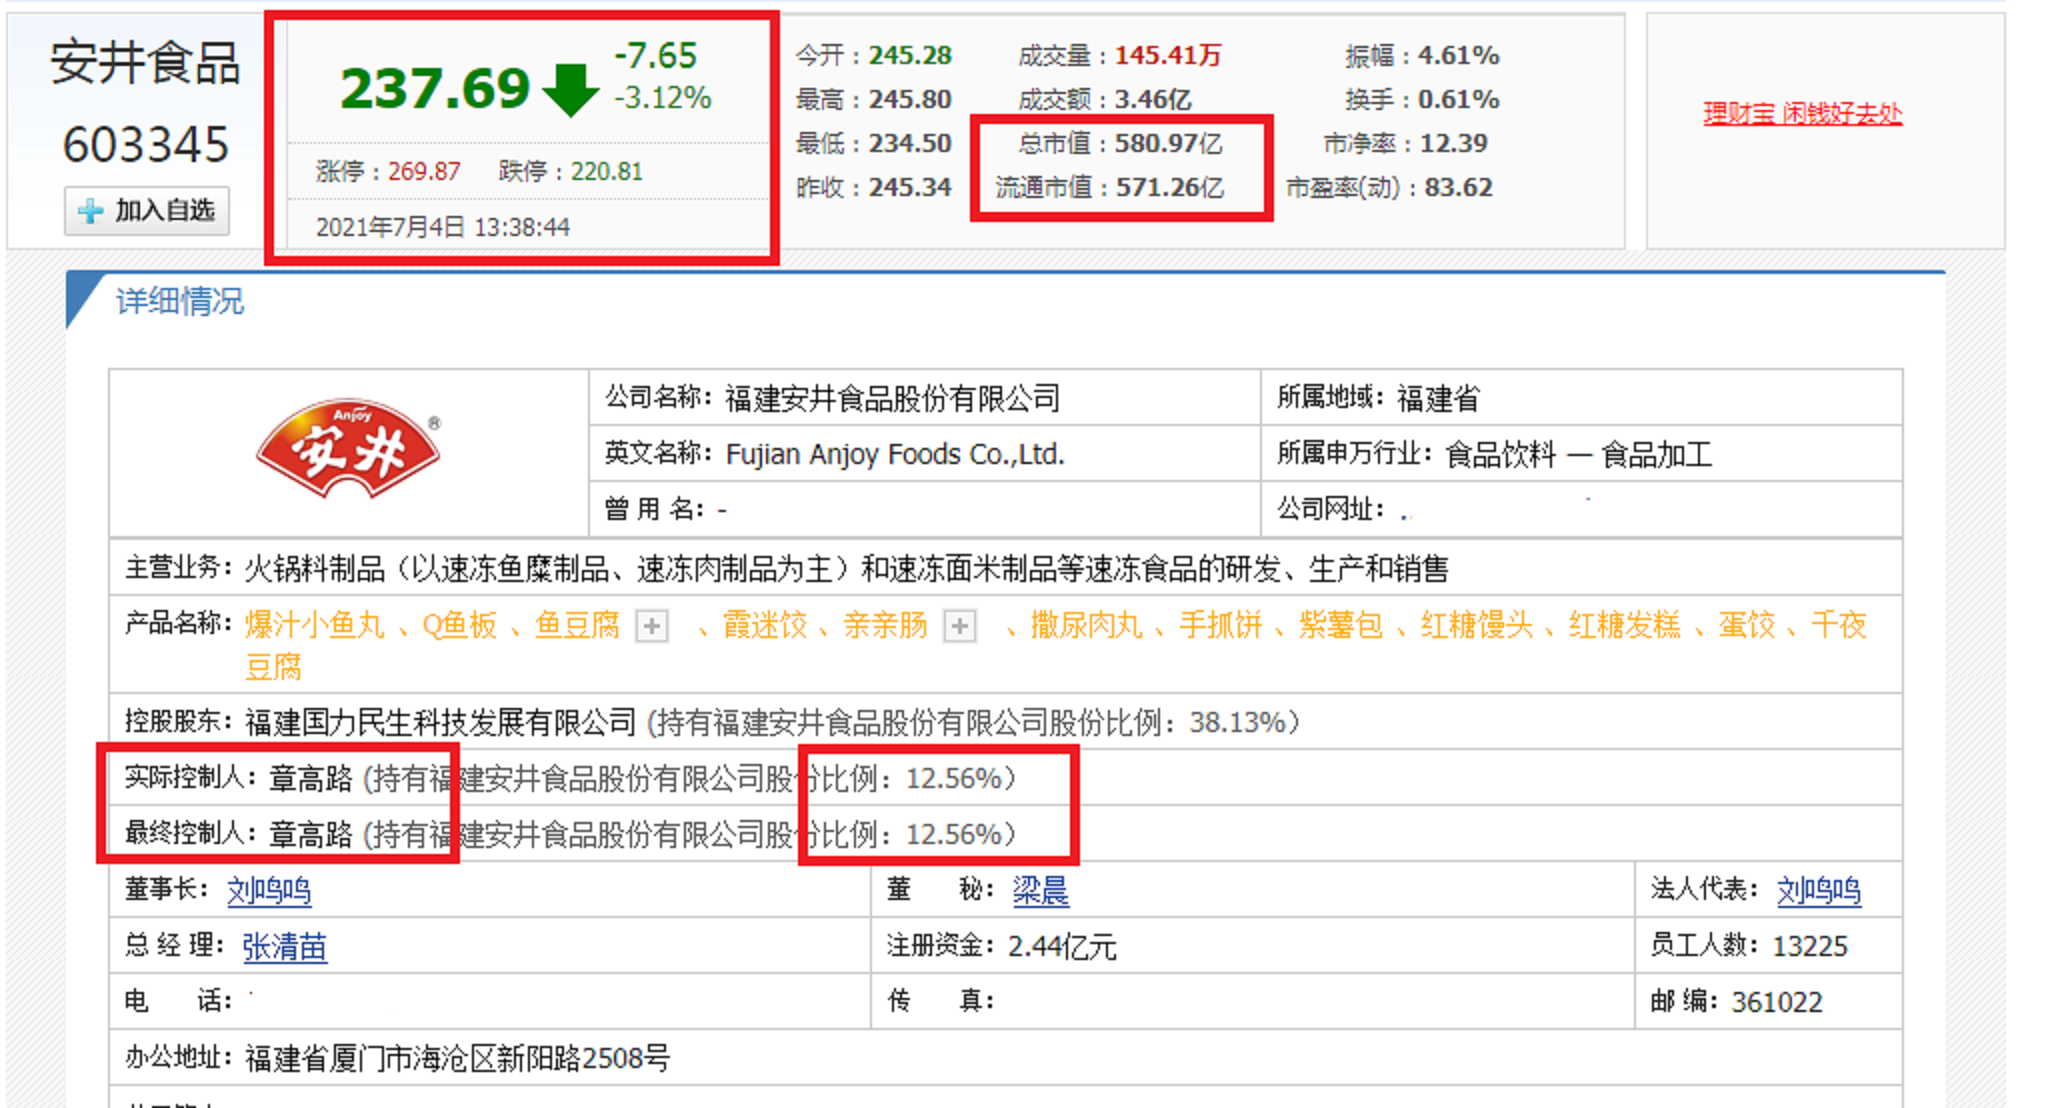The height and width of the screenshot is (1108, 2046).
Task: Click English name Fujian Anjoy Foods Co.,Ltd.
Action: point(895,454)
